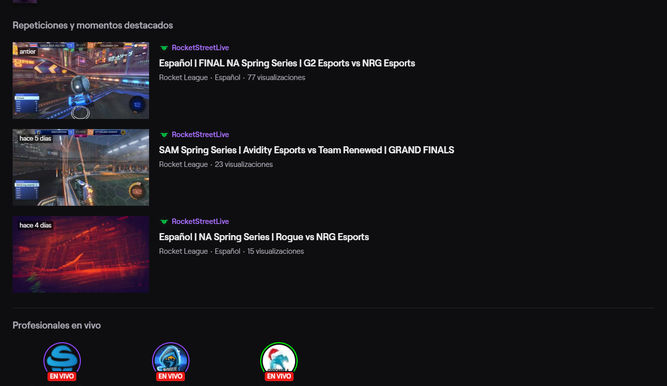Click green badge icon beside RocketStreetLive on Rogue video
The height and width of the screenshot is (386, 667).
click(x=164, y=222)
